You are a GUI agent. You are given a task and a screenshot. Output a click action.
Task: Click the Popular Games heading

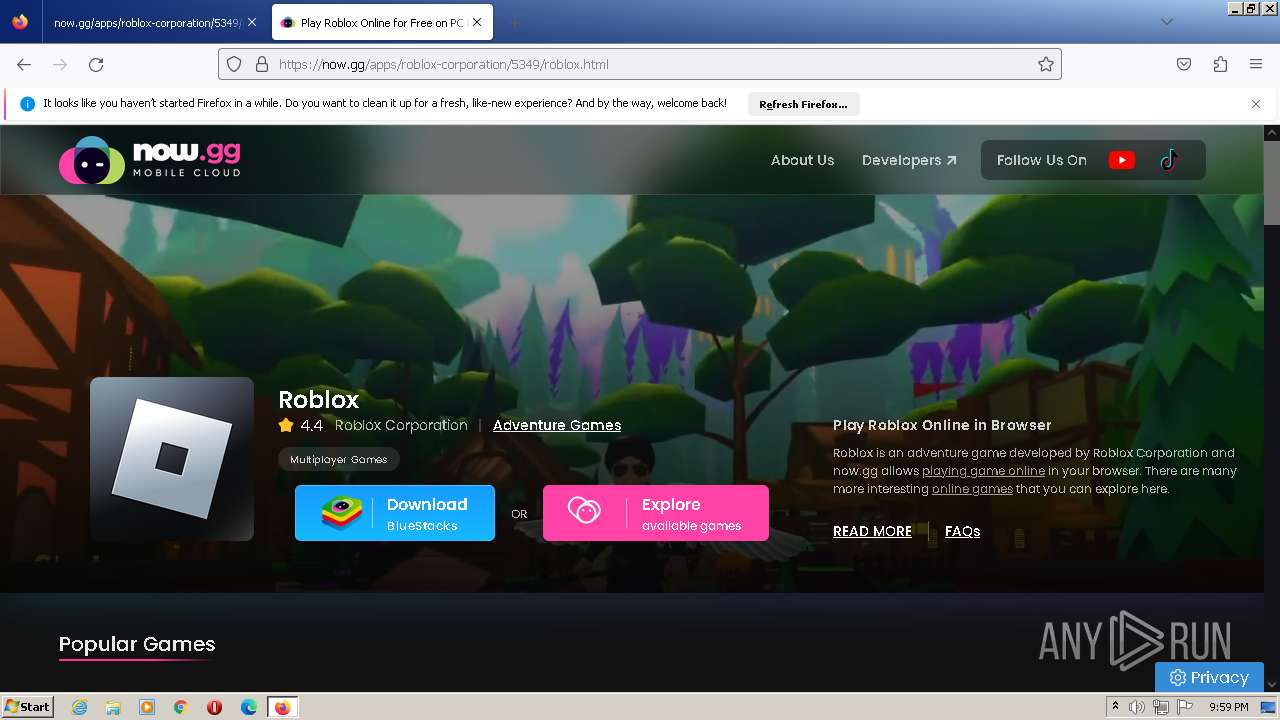click(x=137, y=644)
